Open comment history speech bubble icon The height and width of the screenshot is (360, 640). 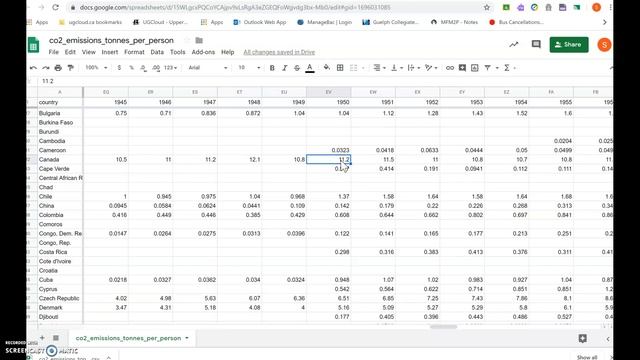(536, 44)
